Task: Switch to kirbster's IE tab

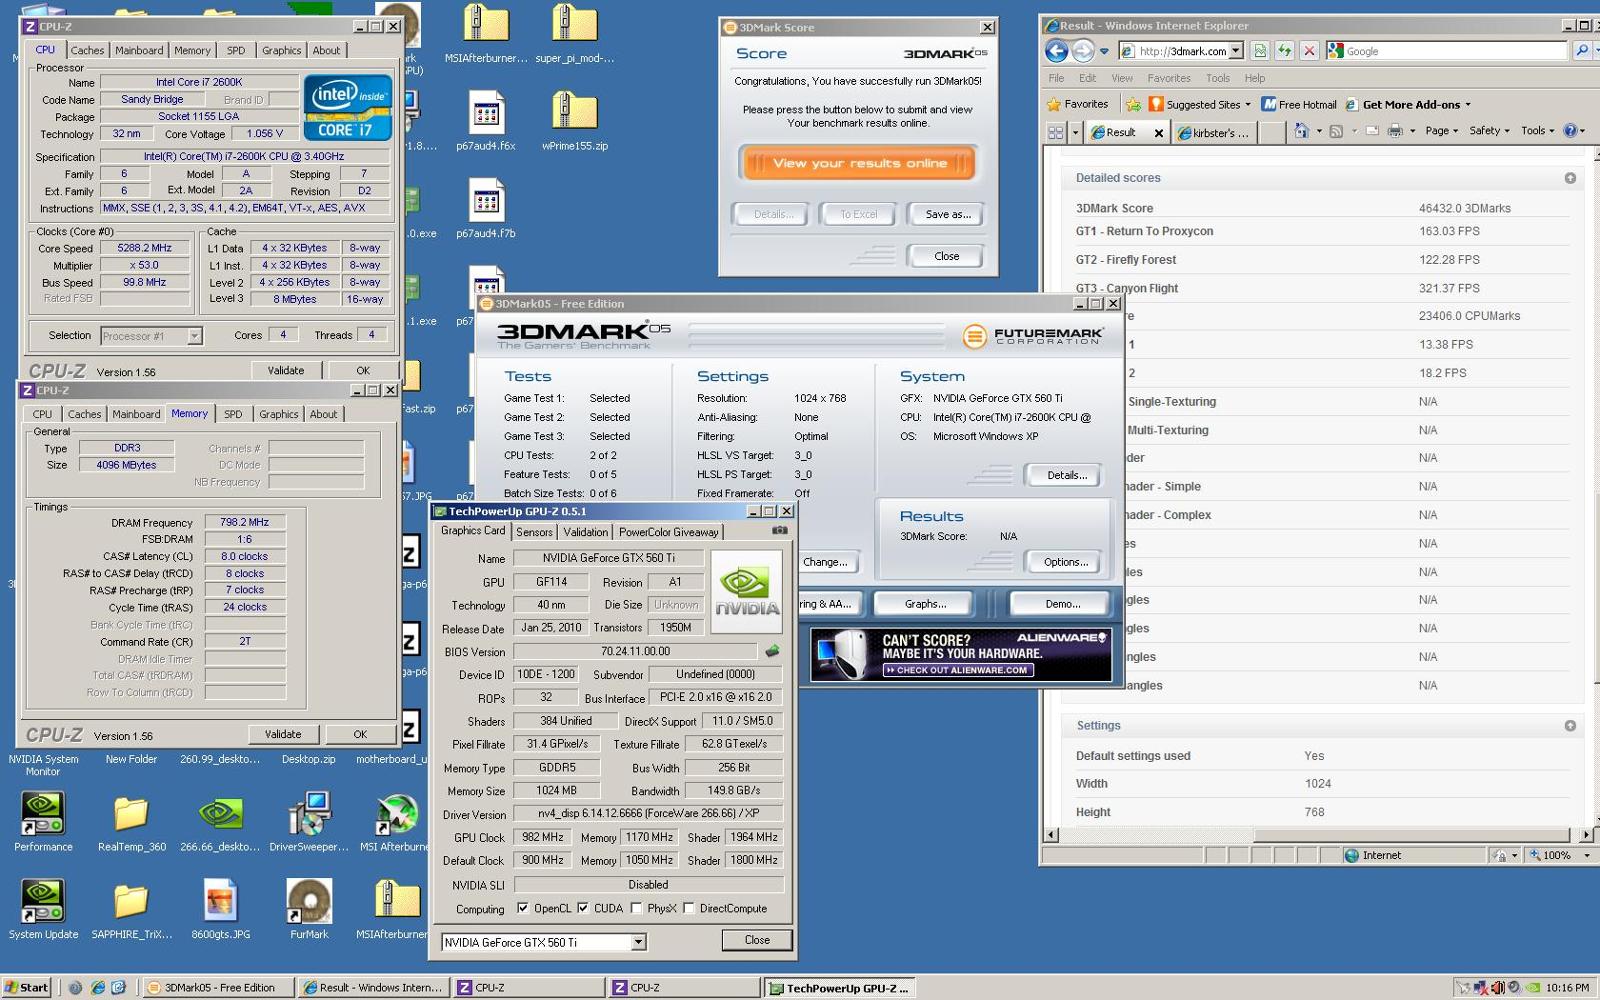Action: click(1213, 132)
